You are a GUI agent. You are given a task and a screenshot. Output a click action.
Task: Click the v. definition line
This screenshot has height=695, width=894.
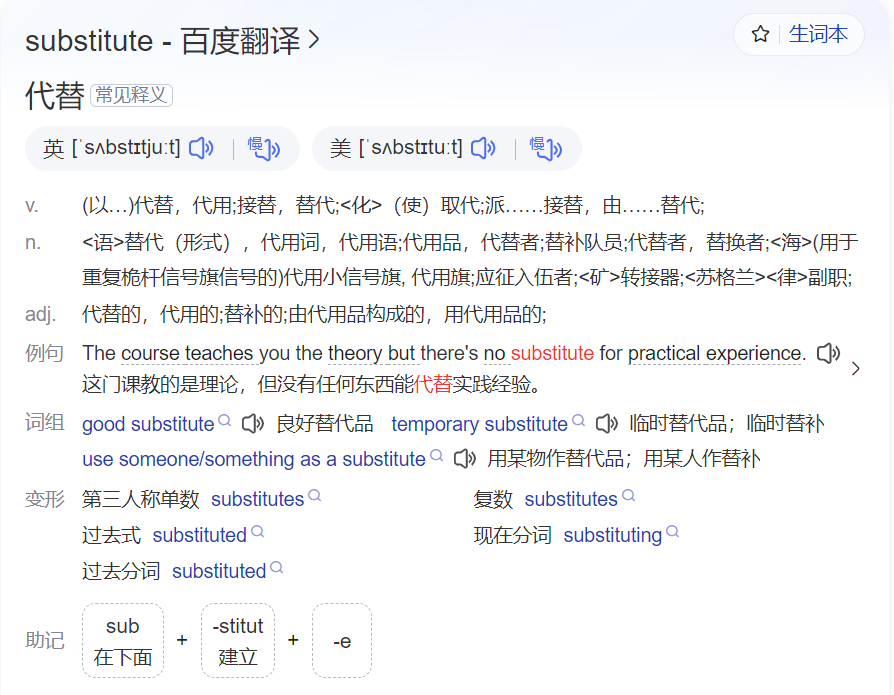[x=393, y=205]
